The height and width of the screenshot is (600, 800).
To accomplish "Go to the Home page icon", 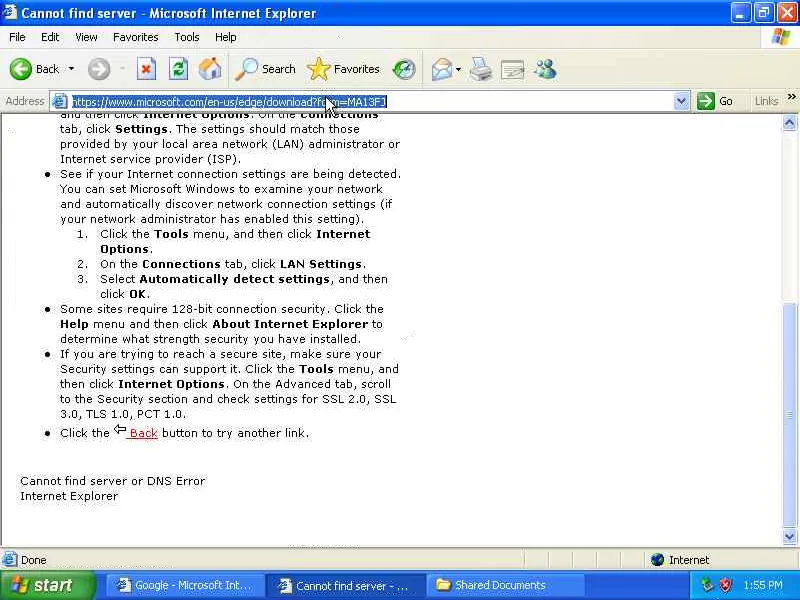I will (210, 69).
